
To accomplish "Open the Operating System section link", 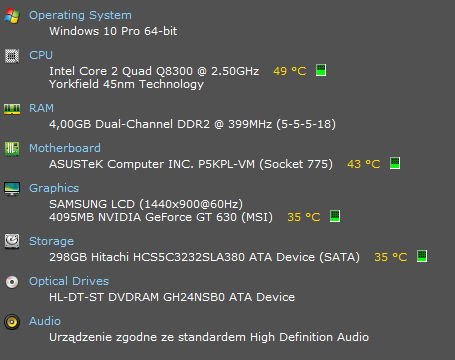I will coord(80,15).
